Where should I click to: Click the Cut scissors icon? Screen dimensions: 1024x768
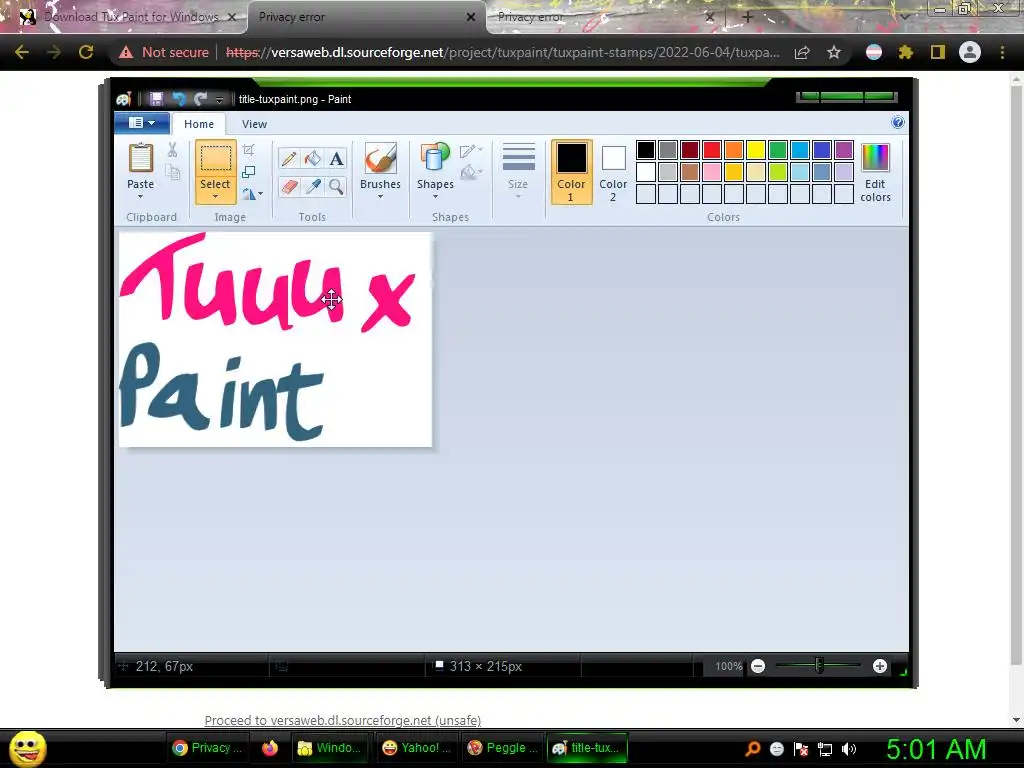(172, 150)
